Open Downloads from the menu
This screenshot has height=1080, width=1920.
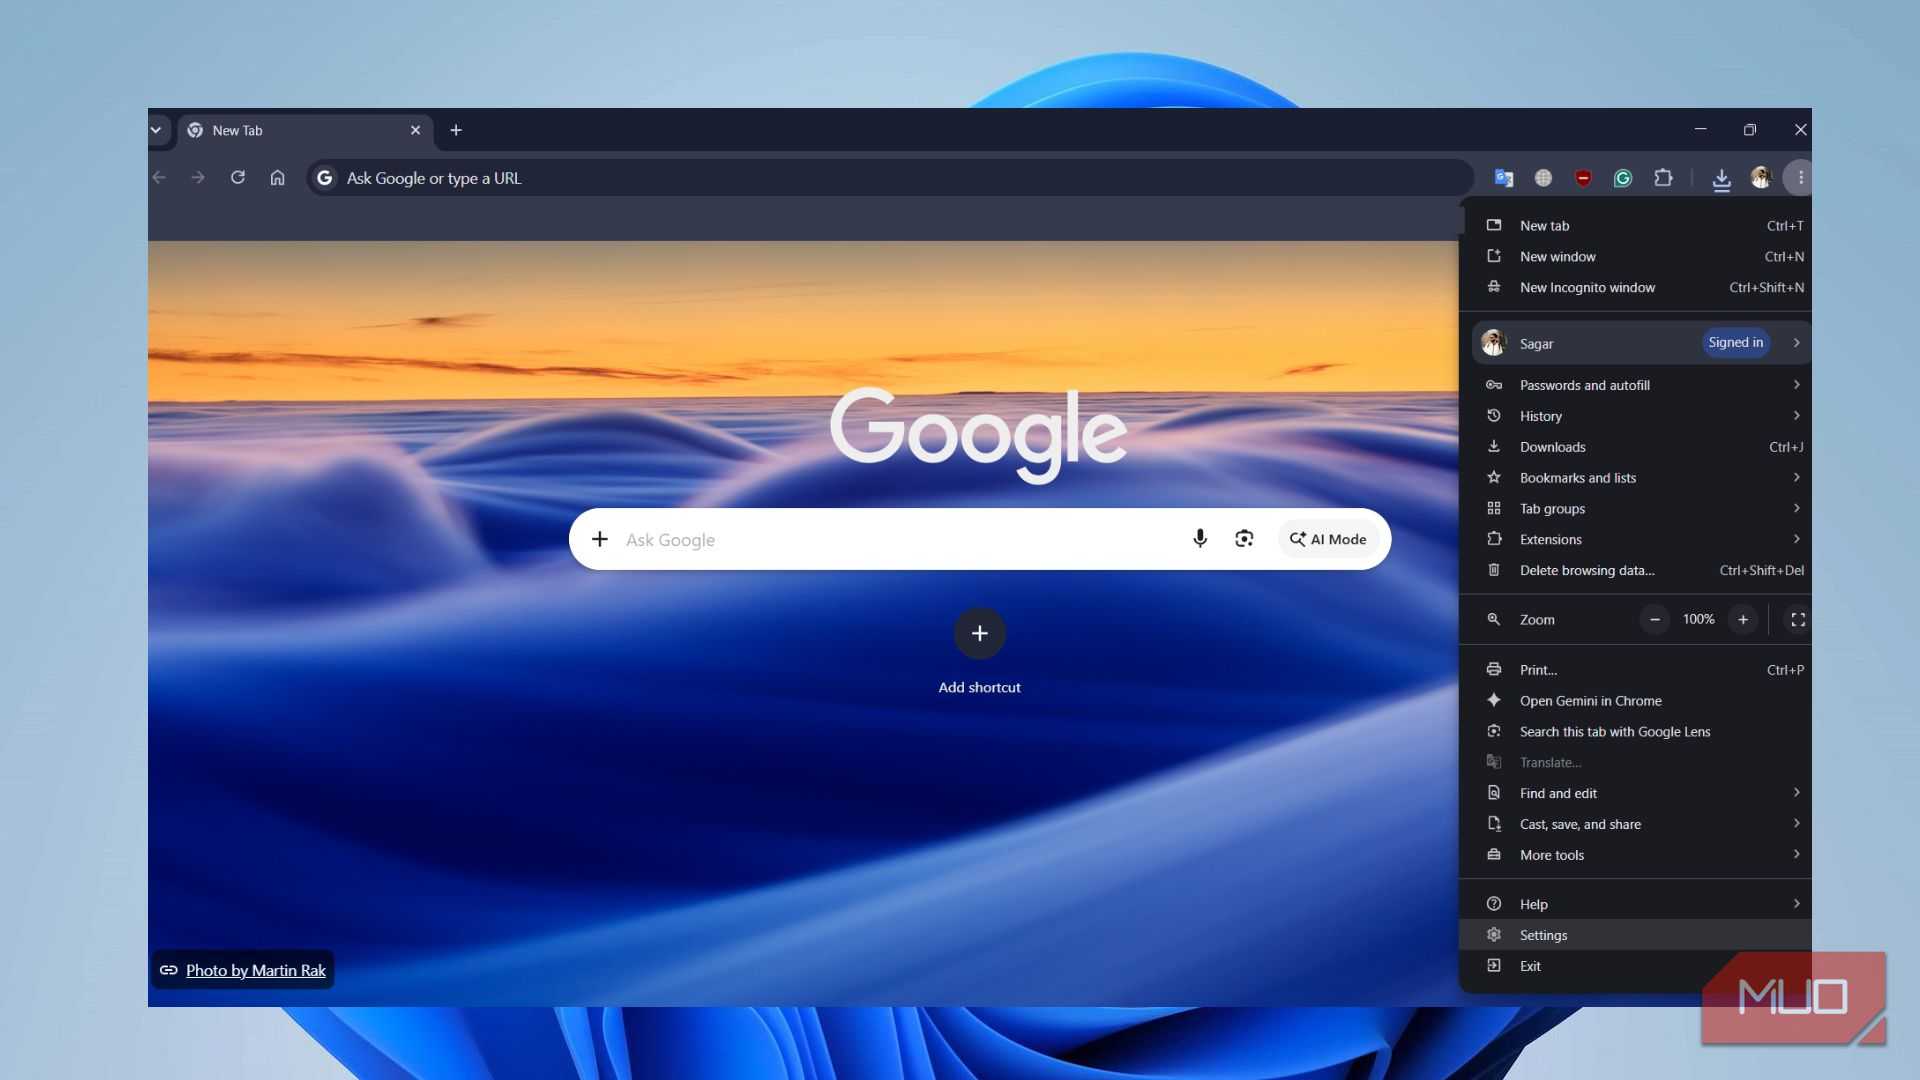(x=1635, y=447)
